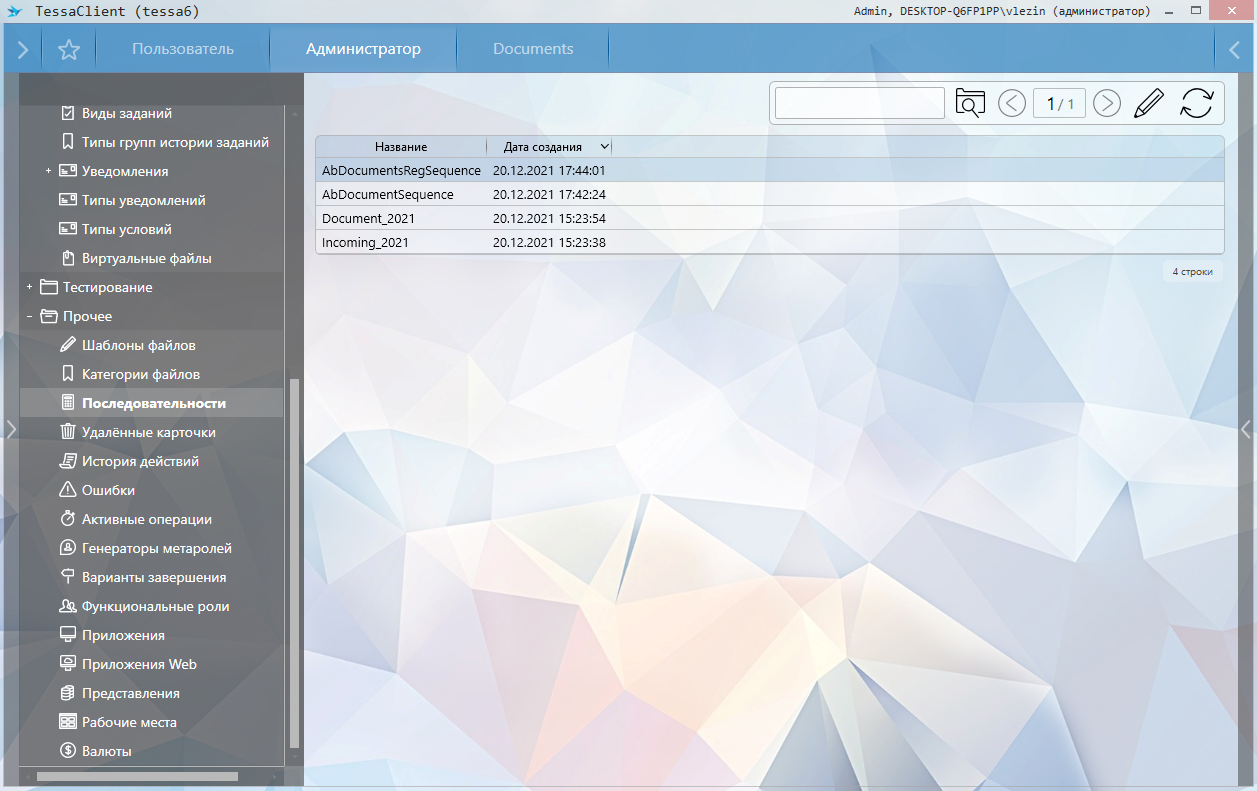Collapse the Прочее folder
The height and width of the screenshot is (791, 1257).
coord(30,317)
